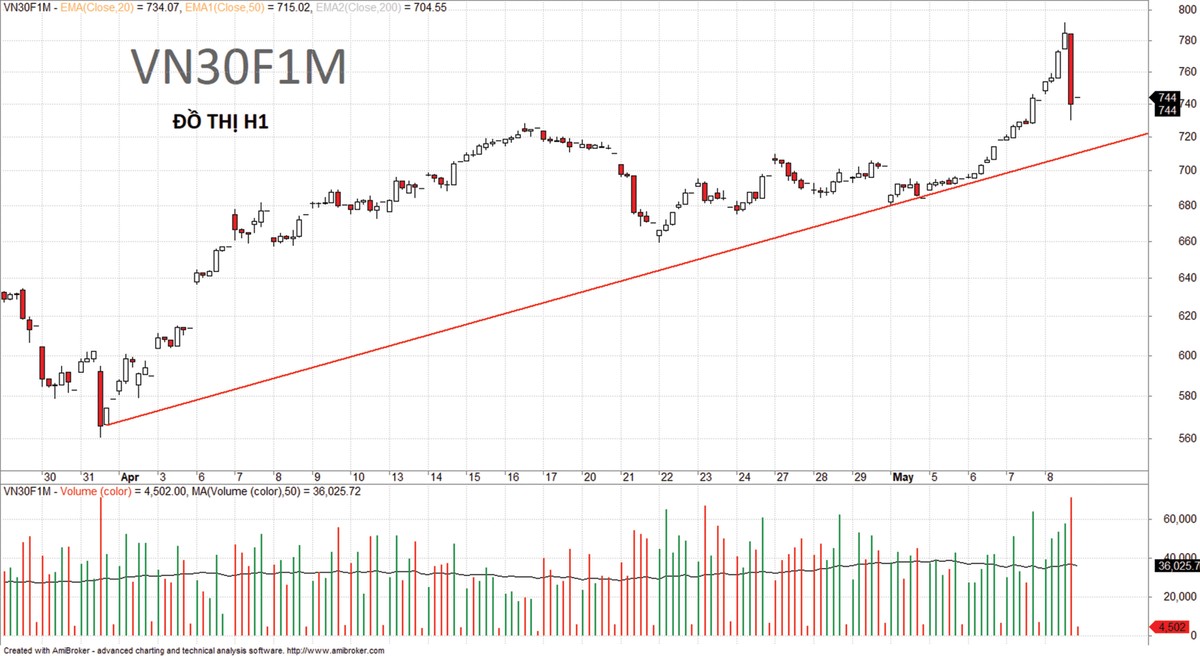Viewport: 1200px width, 656px height.
Task: Click the latest large red candlestick
Action: [1070, 68]
